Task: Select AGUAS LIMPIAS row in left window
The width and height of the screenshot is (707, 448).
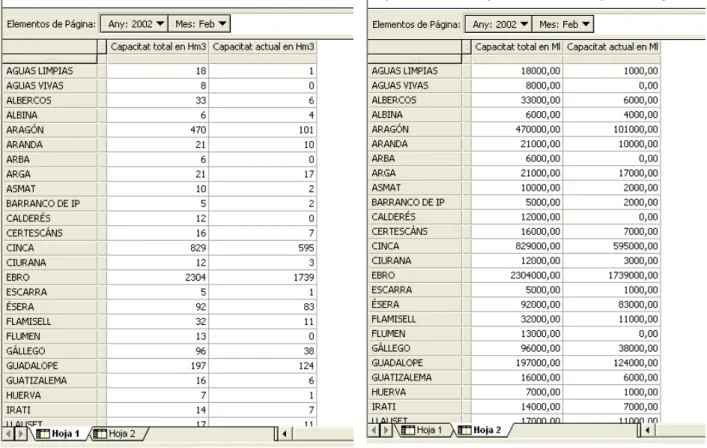Action: coord(50,71)
